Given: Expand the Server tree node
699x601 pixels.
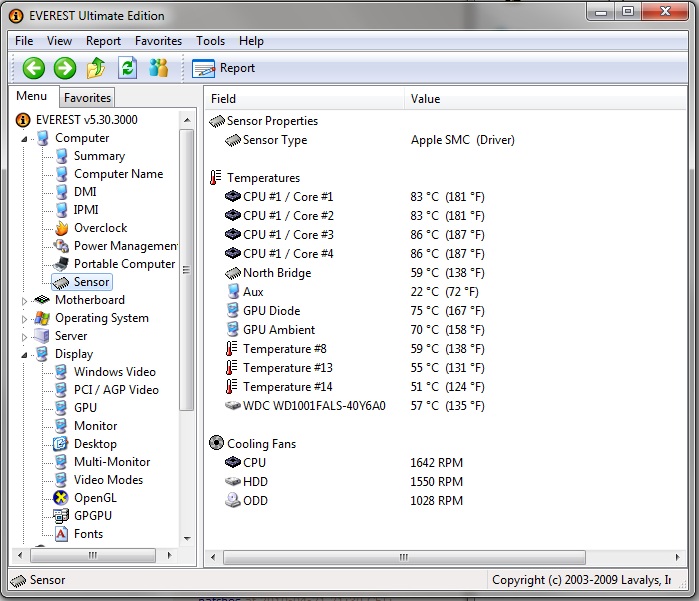Looking at the screenshot, I should click(25, 337).
